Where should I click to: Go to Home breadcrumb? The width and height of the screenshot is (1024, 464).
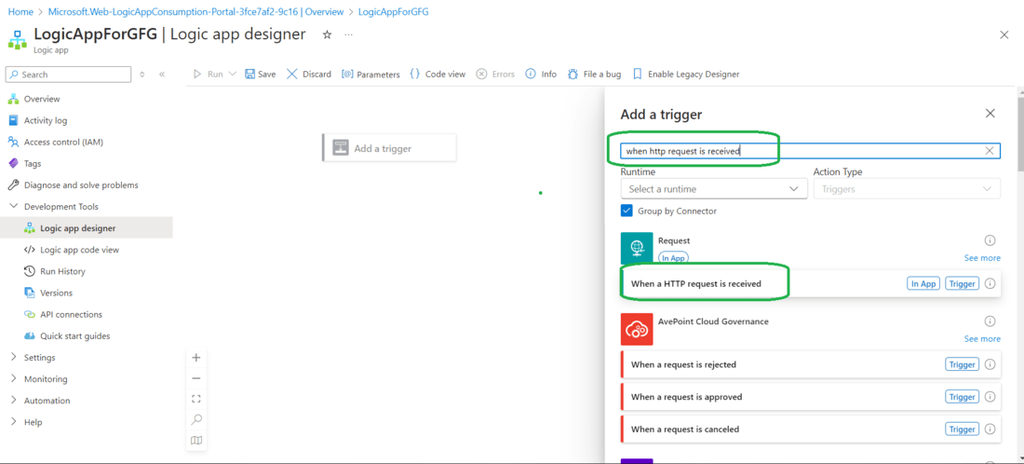[20, 12]
